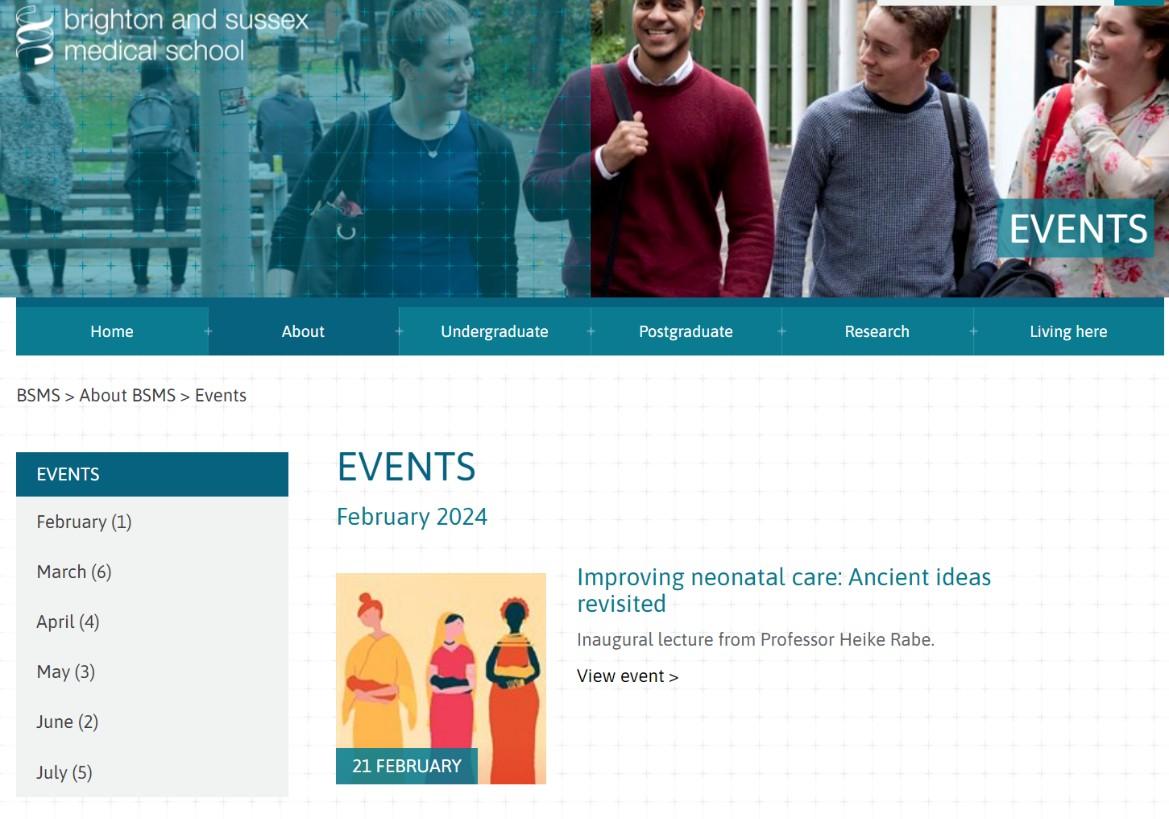Screen dimensions: 1169x819
Task: Open June (2) events list
Action: 152,721
